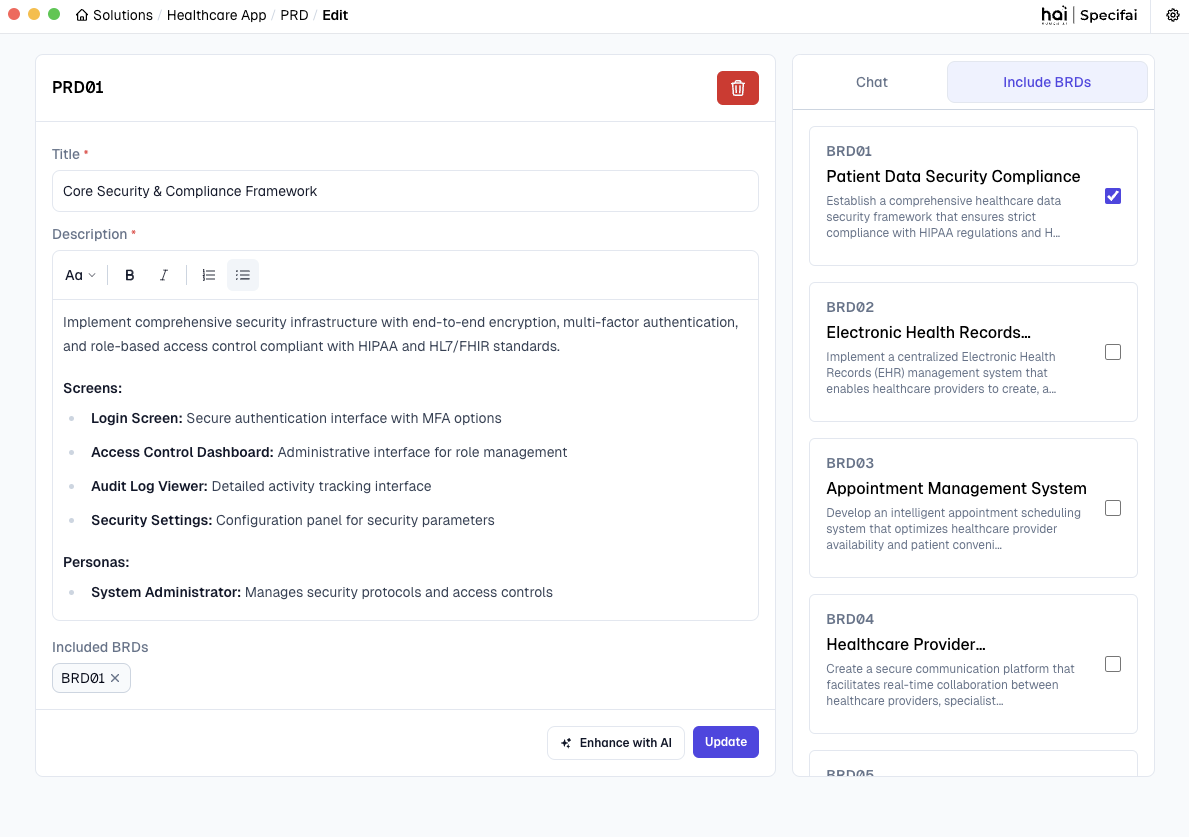This screenshot has height=837, width=1189.
Task: Switch to the Chat tab
Action: click(871, 82)
